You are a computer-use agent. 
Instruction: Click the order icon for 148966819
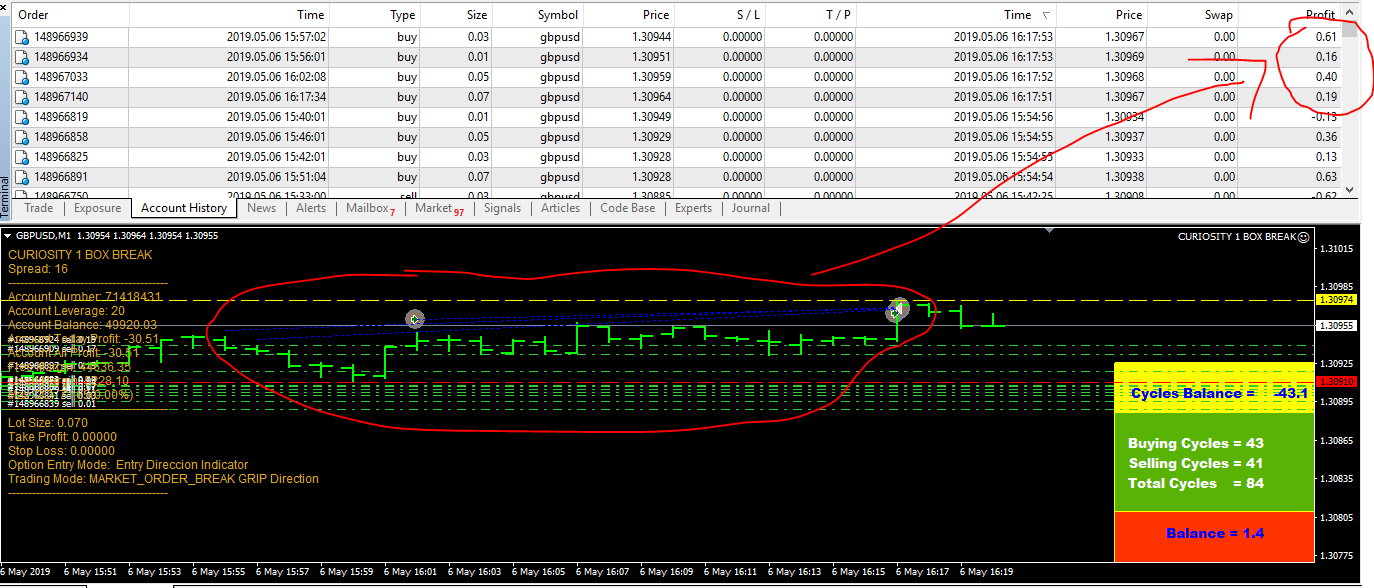point(22,117)
